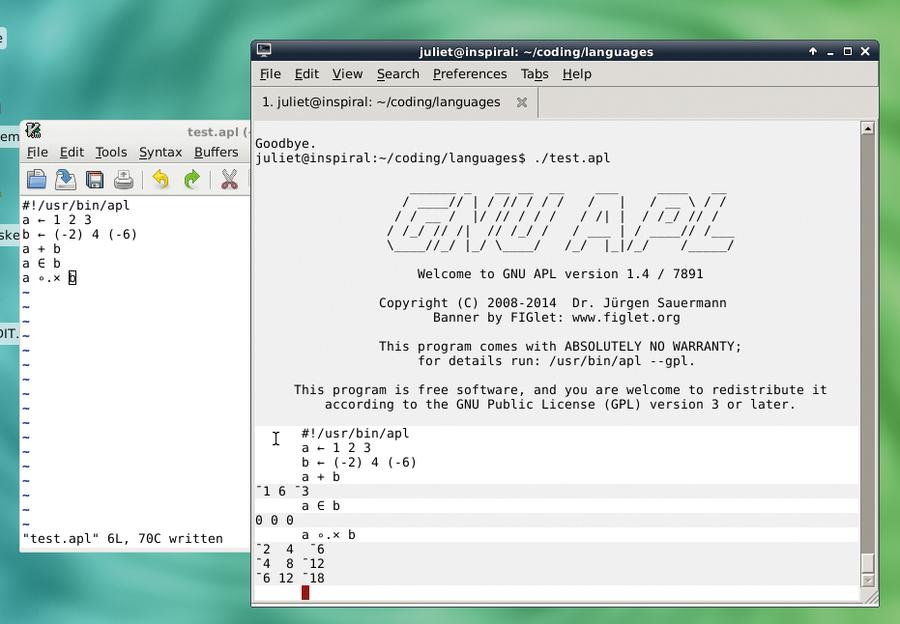Close the juliet@inspiral terminal tab
Viewport: 900px width, 624px height.
(x=522, y=102)
